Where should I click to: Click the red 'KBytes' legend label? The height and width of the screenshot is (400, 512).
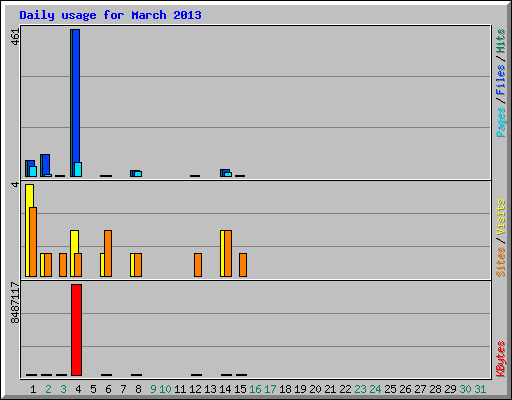(x=501, y=359)
